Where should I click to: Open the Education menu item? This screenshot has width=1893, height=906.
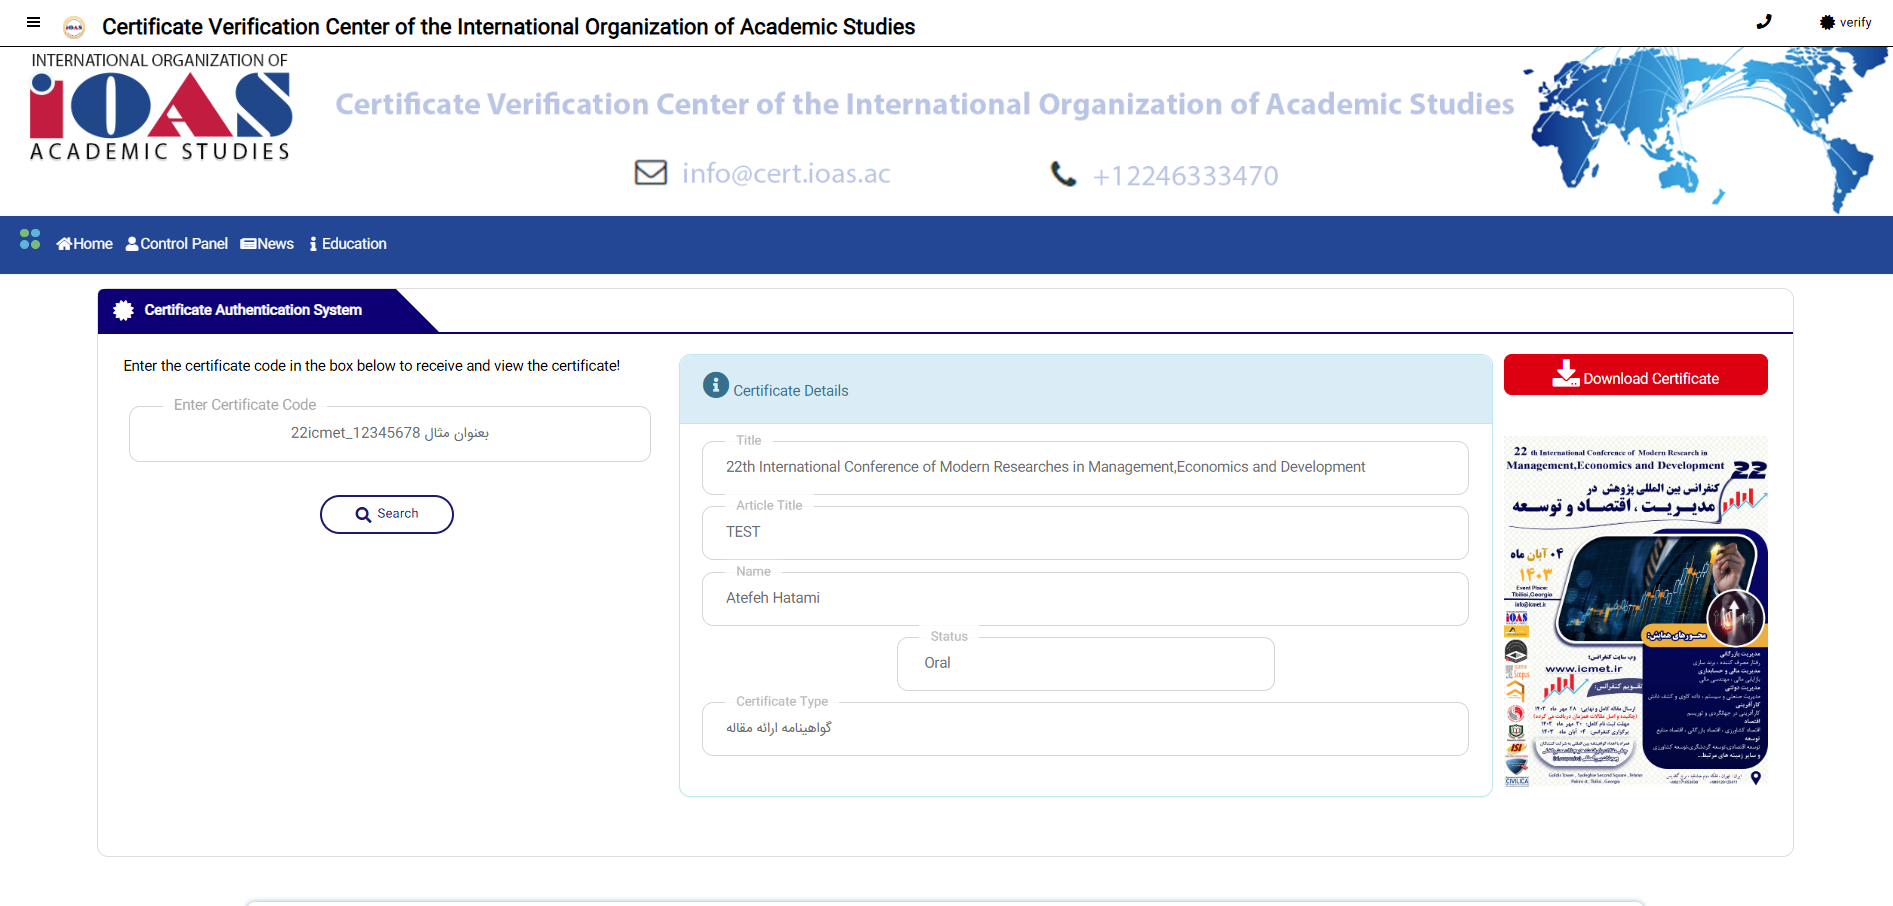click(348, 244)
